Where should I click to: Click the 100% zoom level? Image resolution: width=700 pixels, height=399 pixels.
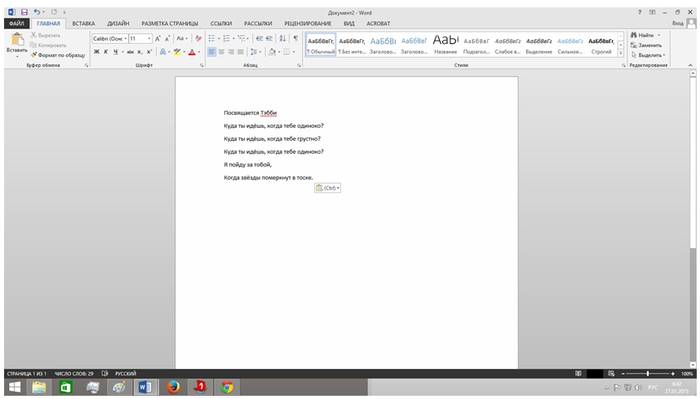(x=687, y=373)
